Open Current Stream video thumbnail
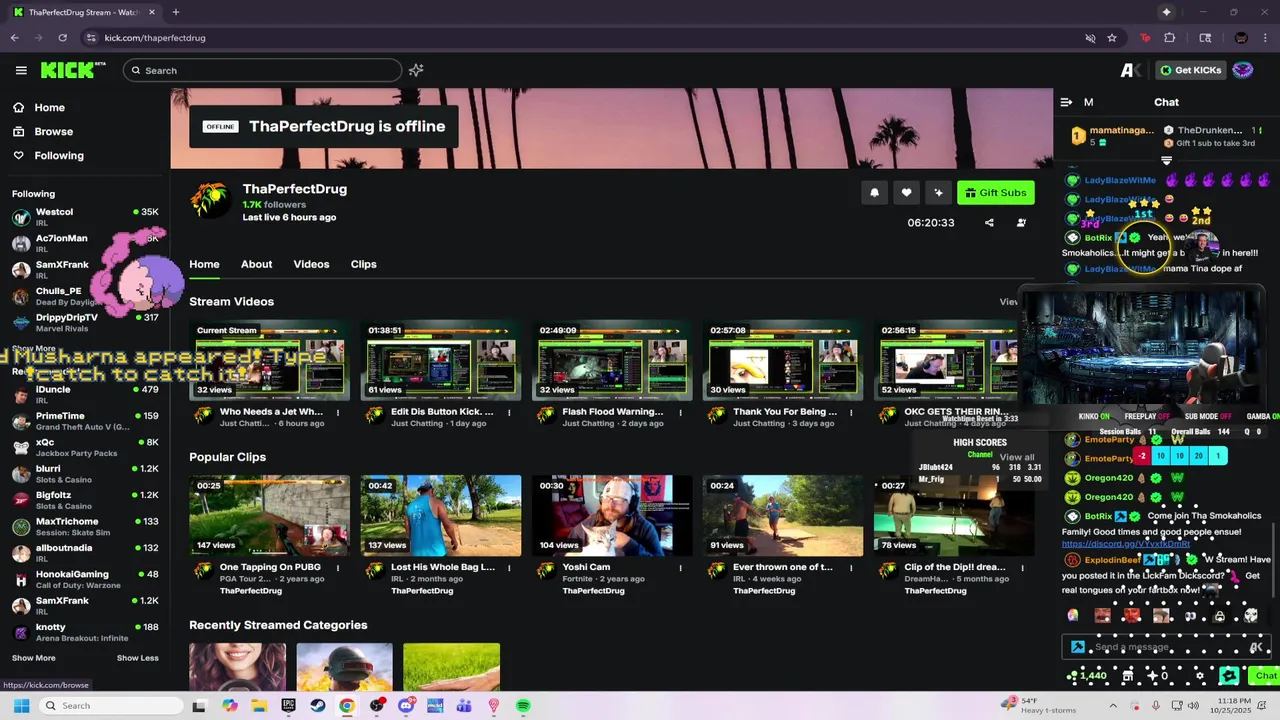Image resolution: width=1280 pixels, height=720 pixels. click(270, 360)
